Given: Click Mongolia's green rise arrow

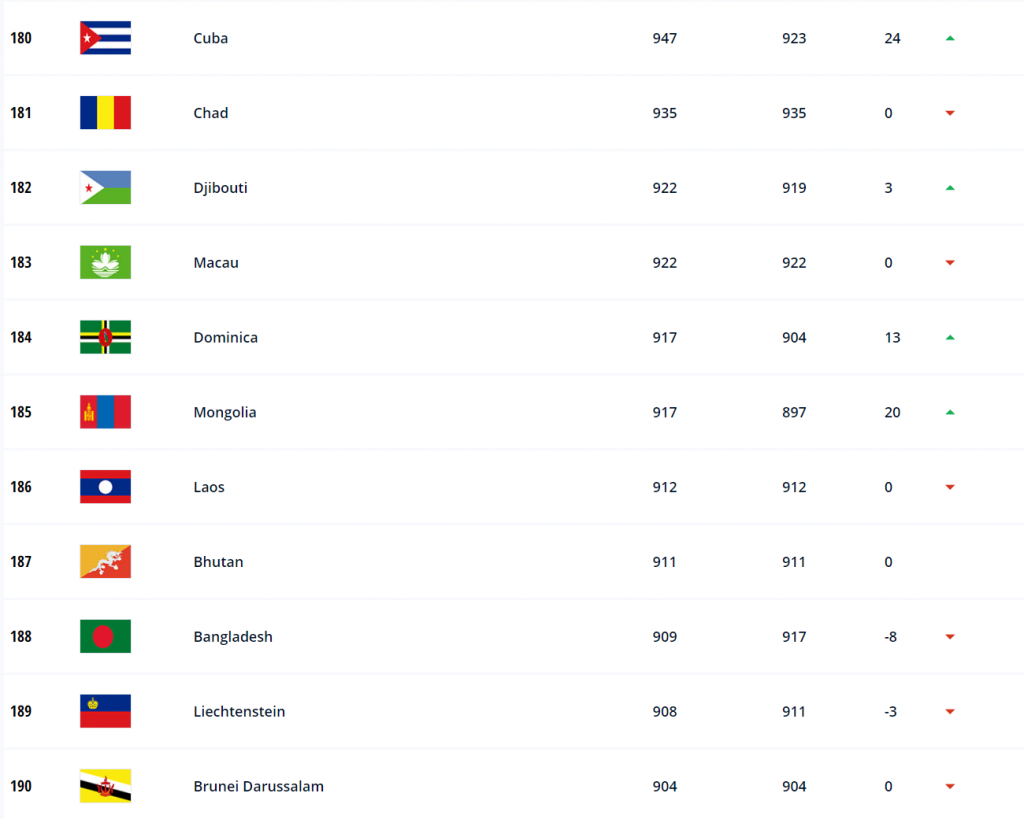Looking at the screenshot, I should point(950,412).
